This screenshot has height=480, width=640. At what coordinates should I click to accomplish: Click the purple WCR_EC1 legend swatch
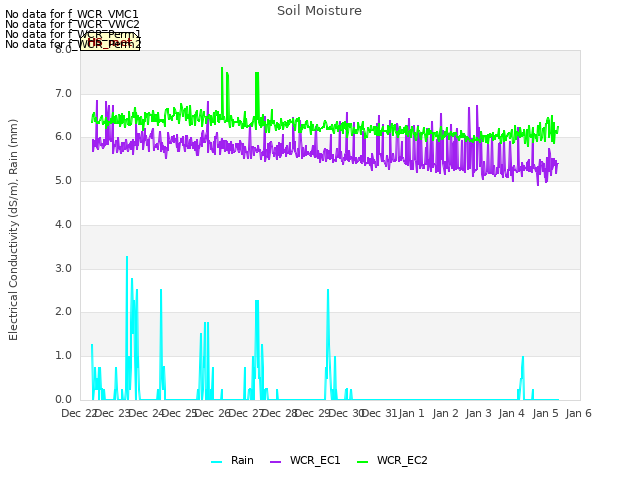(x=276, y=462)
